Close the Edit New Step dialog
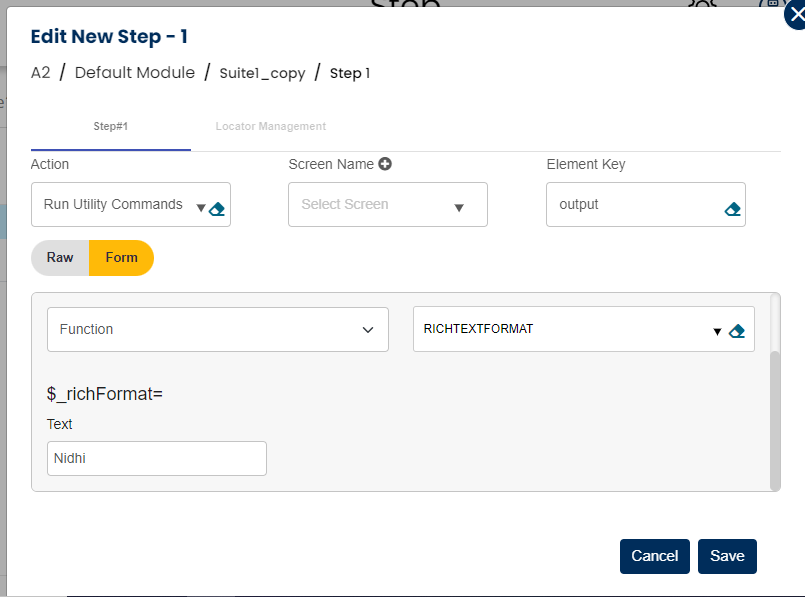 pyautogui.click(x=795, y=16)
